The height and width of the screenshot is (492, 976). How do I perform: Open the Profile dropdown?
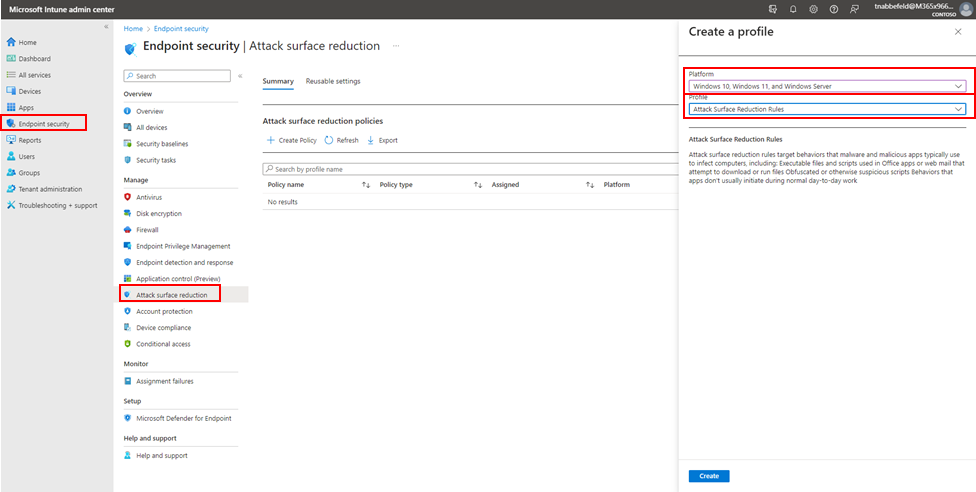(827, 109)
